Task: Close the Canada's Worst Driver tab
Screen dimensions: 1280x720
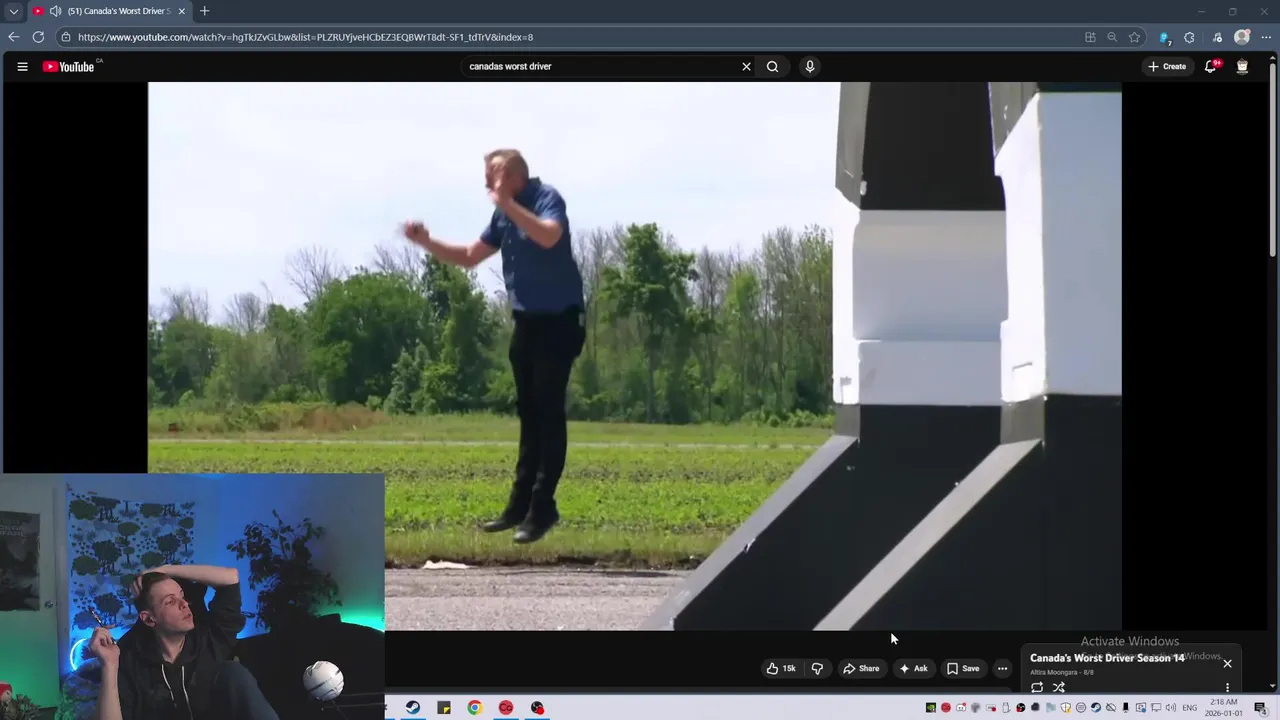Action: [x=181, y=11]
